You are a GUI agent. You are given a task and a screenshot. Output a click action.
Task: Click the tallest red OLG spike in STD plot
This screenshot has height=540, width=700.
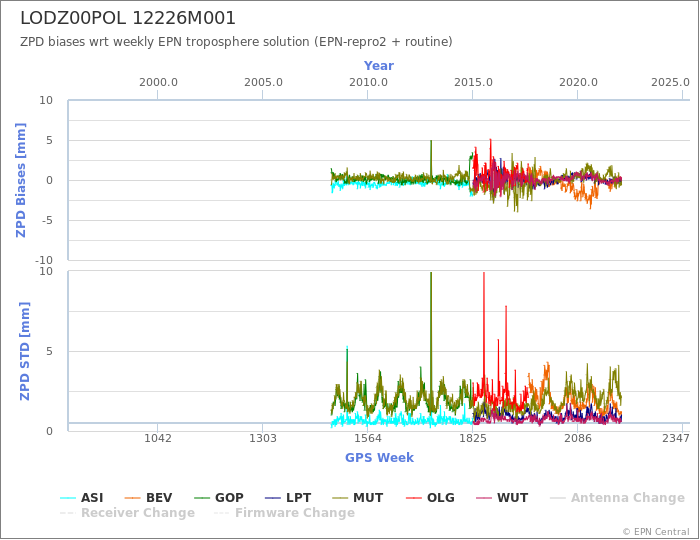click(484, 330)
